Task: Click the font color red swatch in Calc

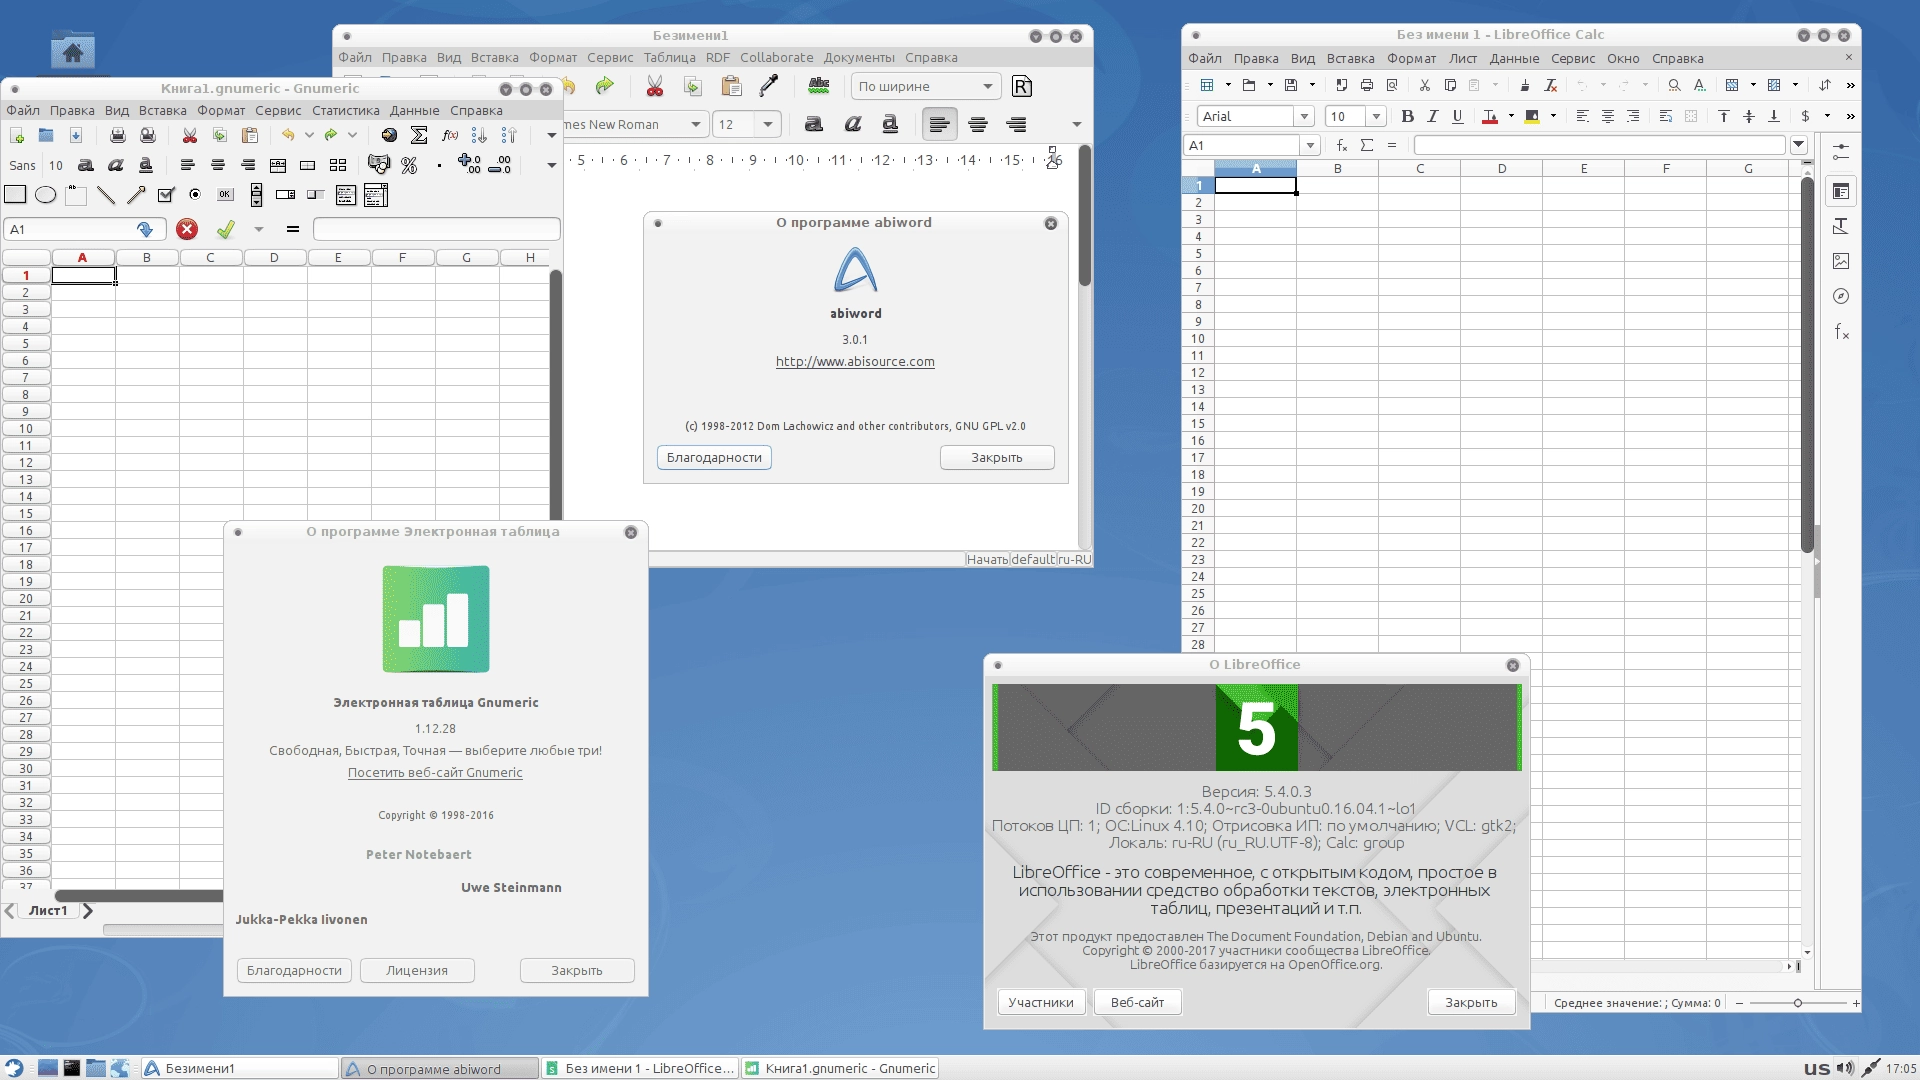Action: 1490,116
